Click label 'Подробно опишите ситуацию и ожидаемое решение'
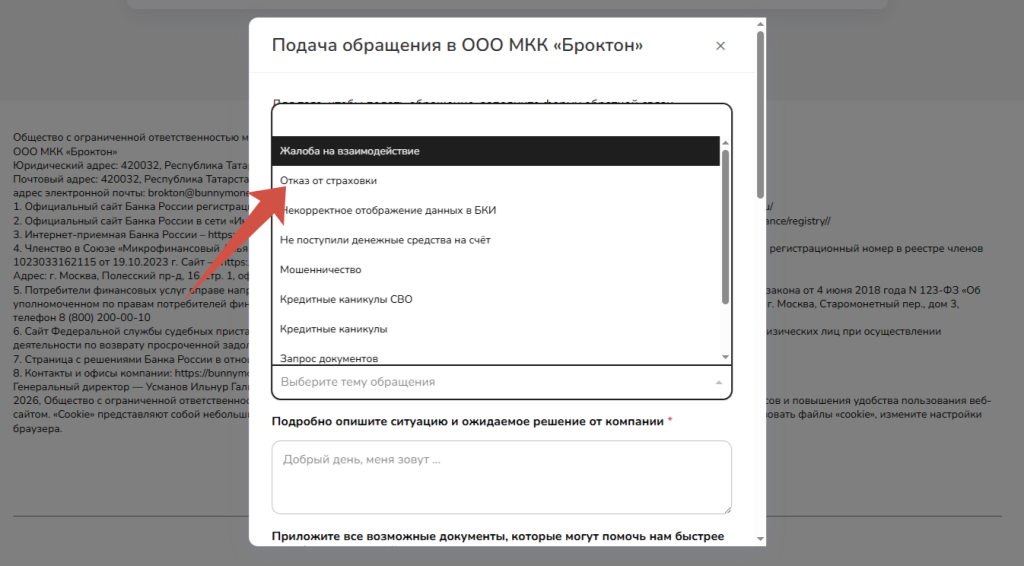Screen dimensions: 1024x566 [x=468, y=422]
